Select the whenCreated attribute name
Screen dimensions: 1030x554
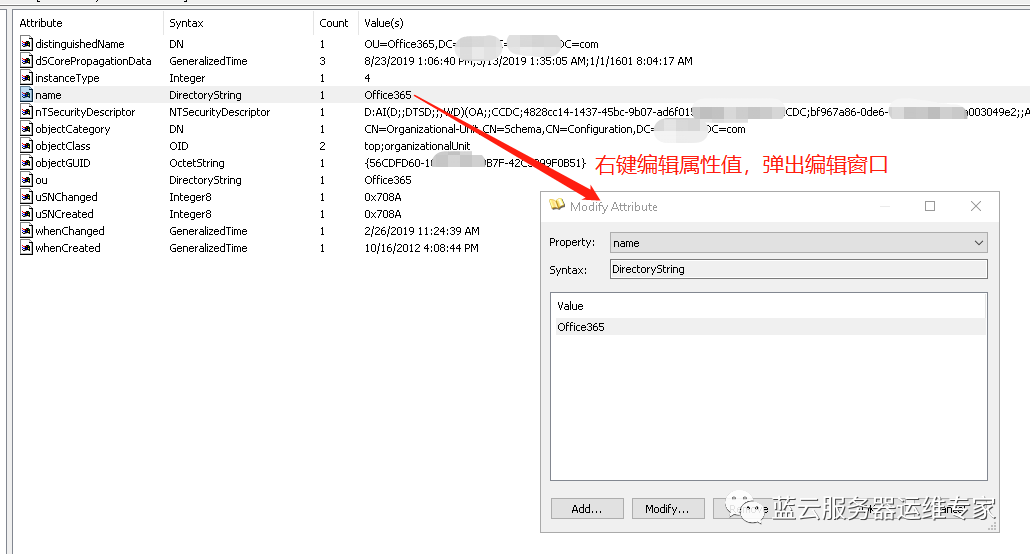(x=68, y=248)
